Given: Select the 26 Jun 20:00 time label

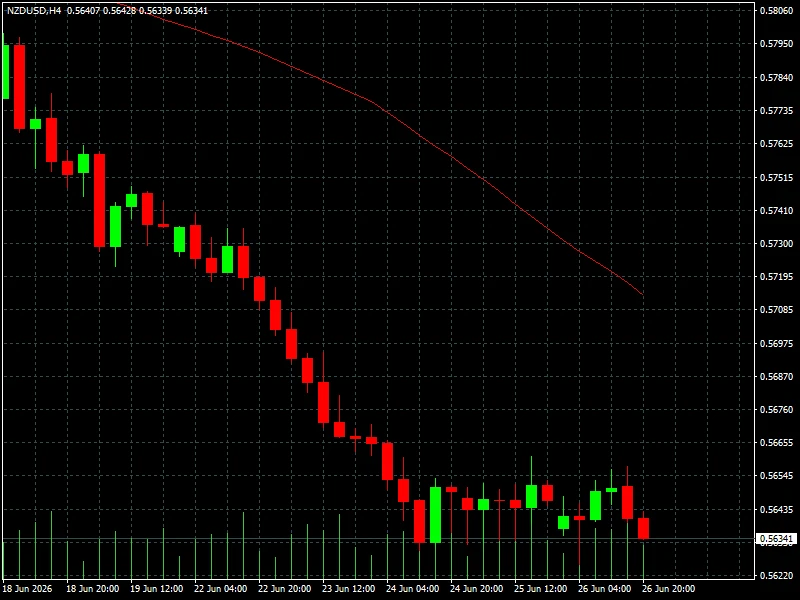Looking at the screenshot, I should 668,589.
